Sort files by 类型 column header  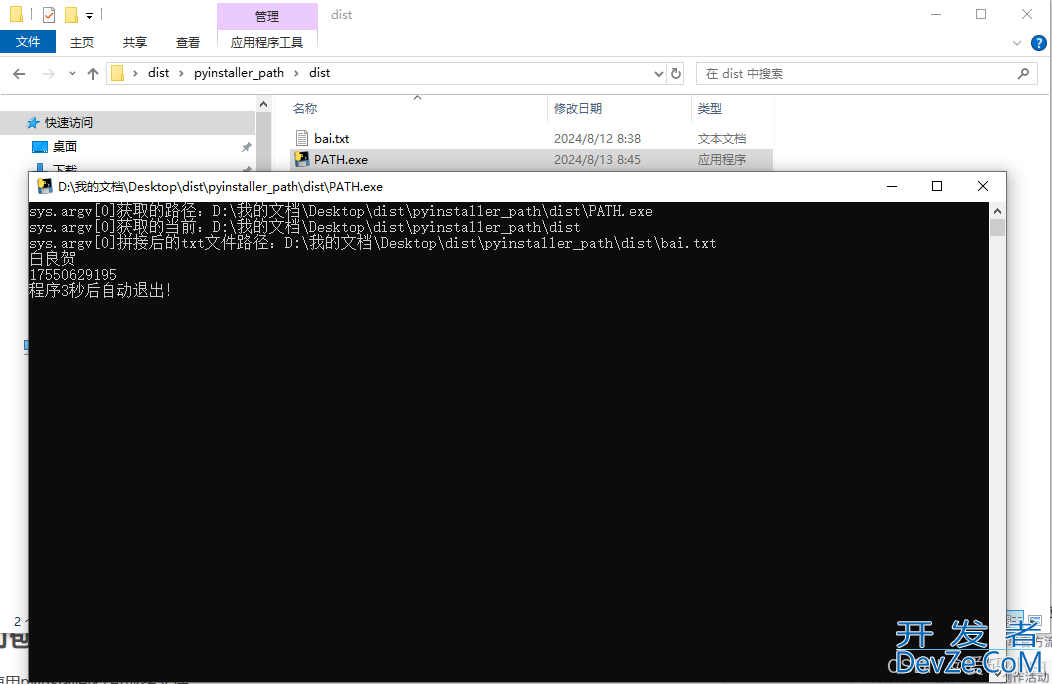pos(709,109)
